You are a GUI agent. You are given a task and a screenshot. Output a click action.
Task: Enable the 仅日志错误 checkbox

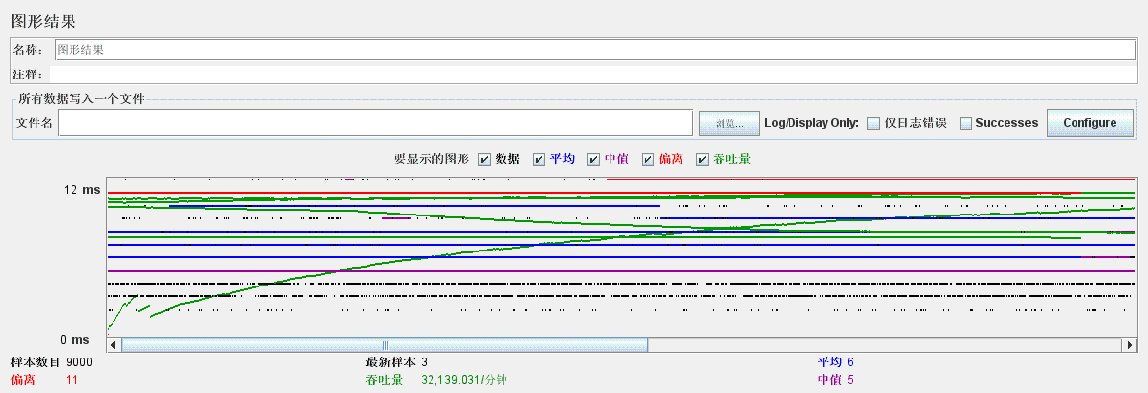tap(873, 124)
